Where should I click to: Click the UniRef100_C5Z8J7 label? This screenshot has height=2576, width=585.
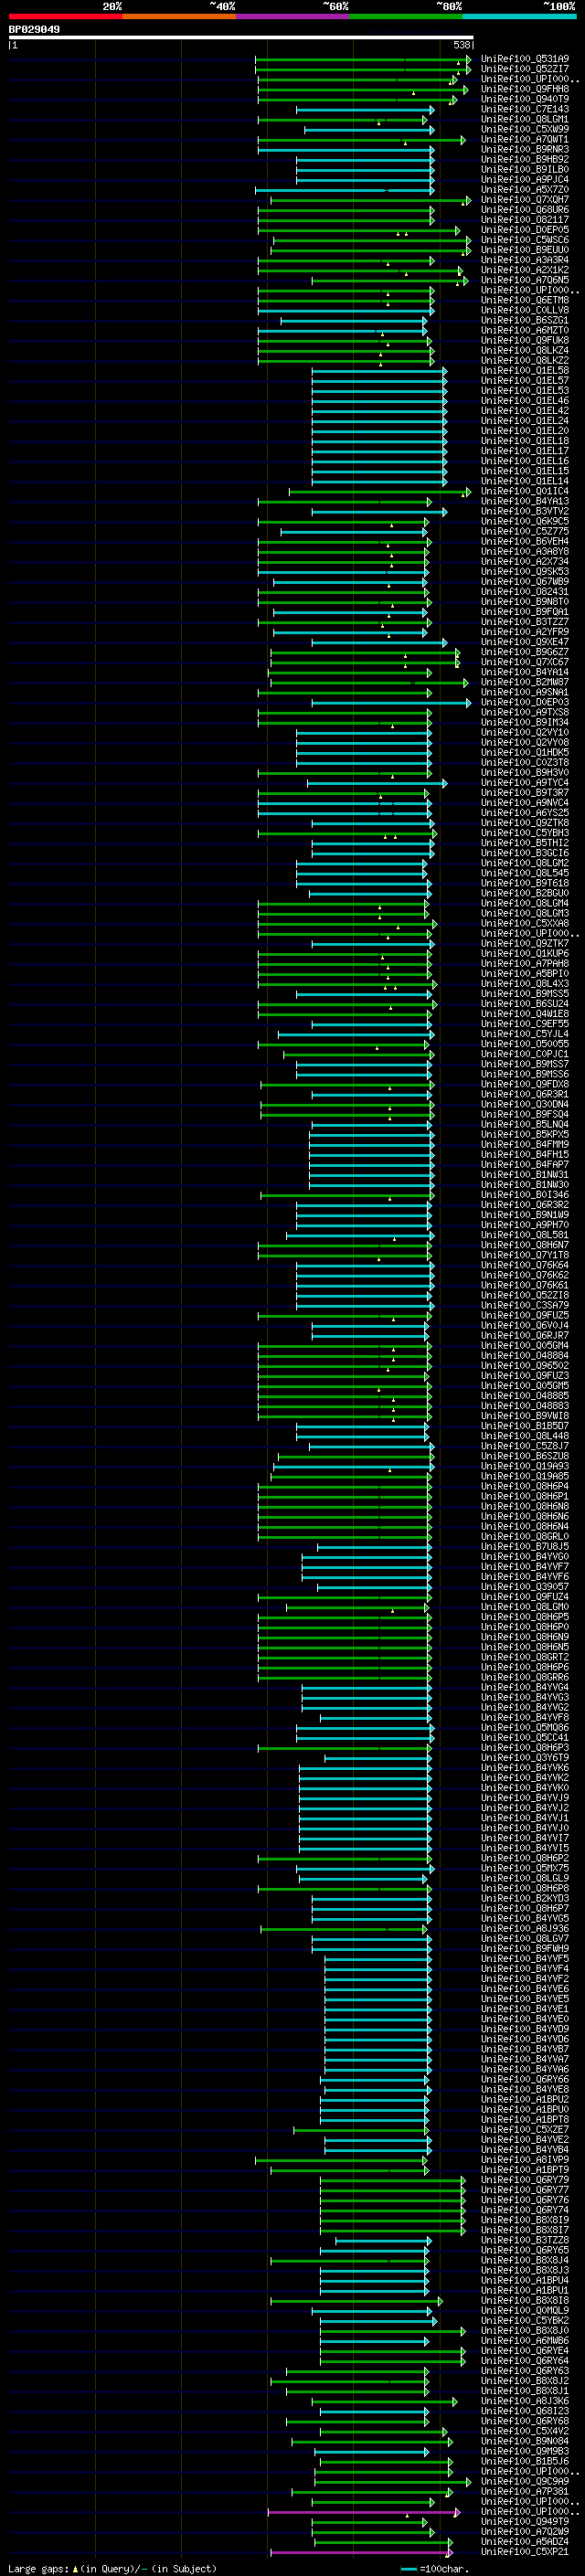click(525, 1445)
